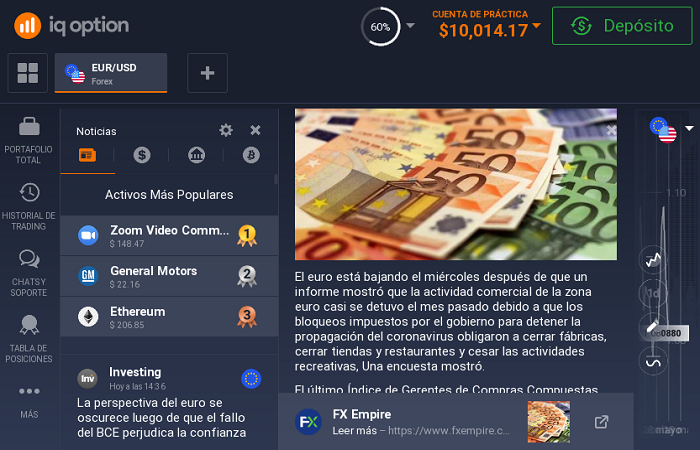This screenshot has width=700, height=450.
Task: Select the dollar forex news tab
Action: 142,155
